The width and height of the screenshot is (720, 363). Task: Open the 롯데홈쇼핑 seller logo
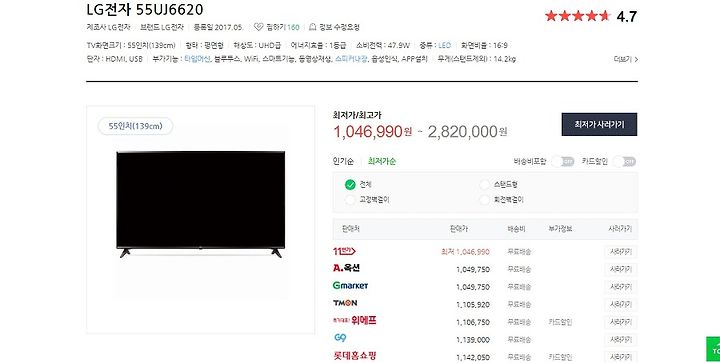(x=354, y=356)
